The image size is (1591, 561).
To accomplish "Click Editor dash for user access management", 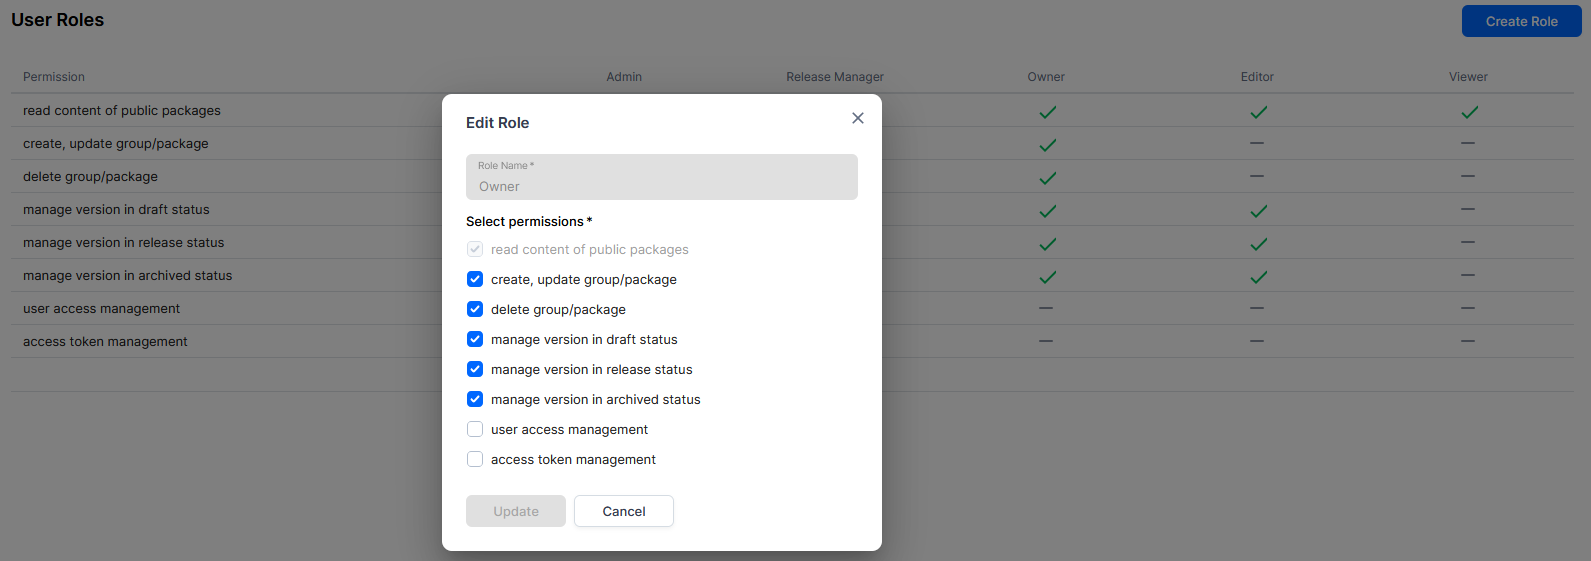I will (x=1257, y=308).
